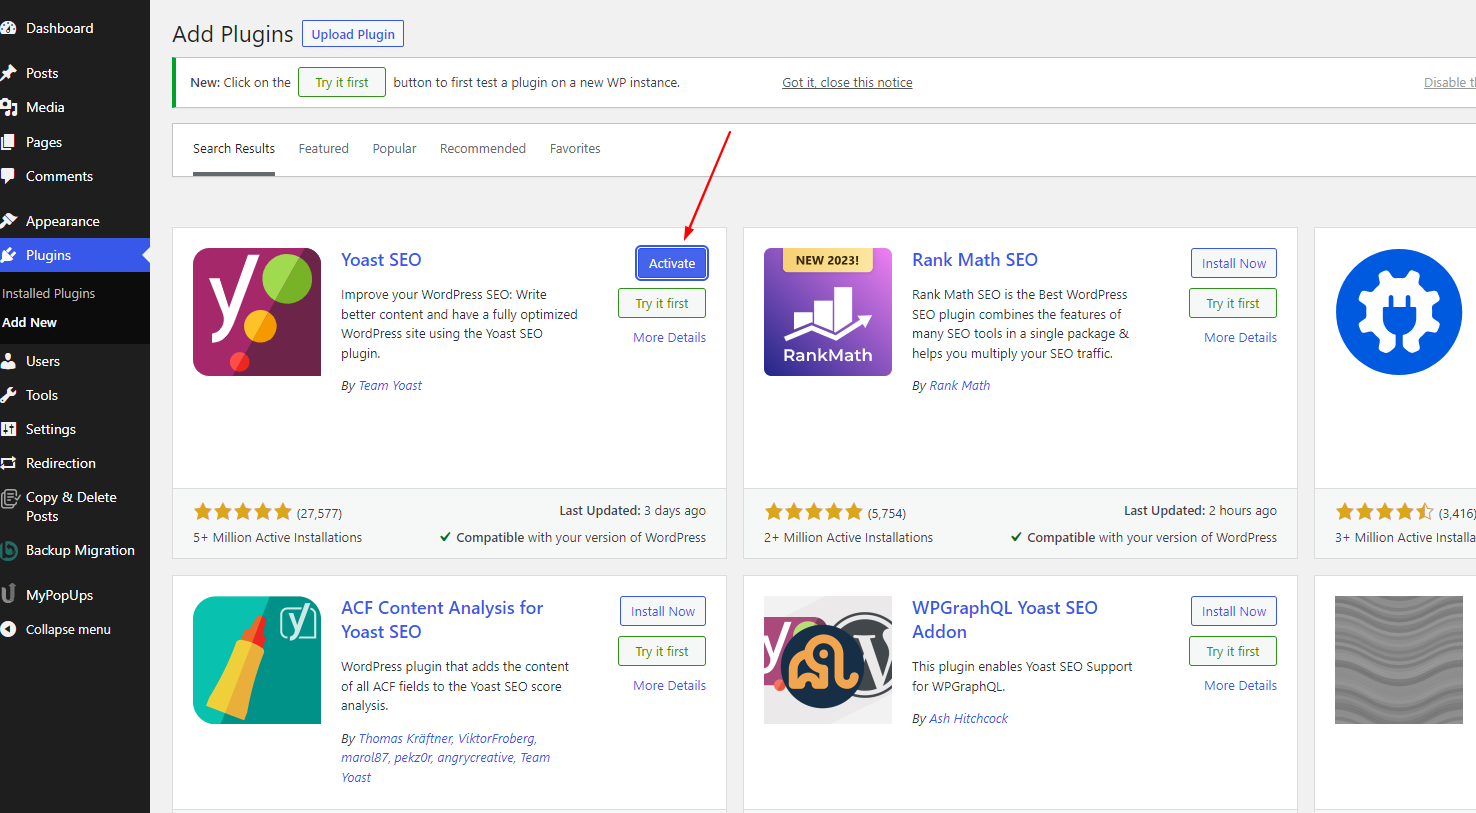This screenshot has height=813, width=1476.
Task: Install WPGraphQL Yoast SEO Addon
Action: point(1234,611)
